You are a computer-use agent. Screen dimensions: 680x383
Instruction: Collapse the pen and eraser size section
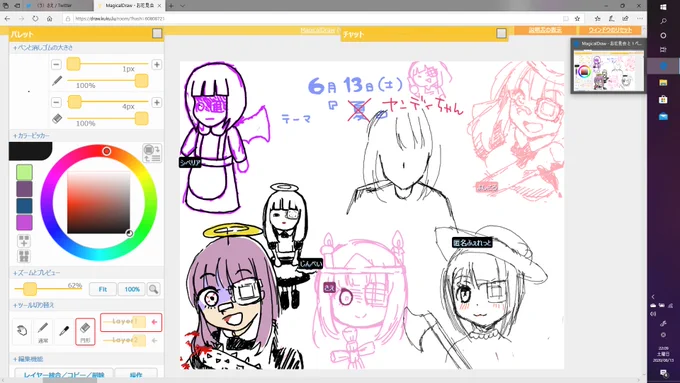click(43, 48)
